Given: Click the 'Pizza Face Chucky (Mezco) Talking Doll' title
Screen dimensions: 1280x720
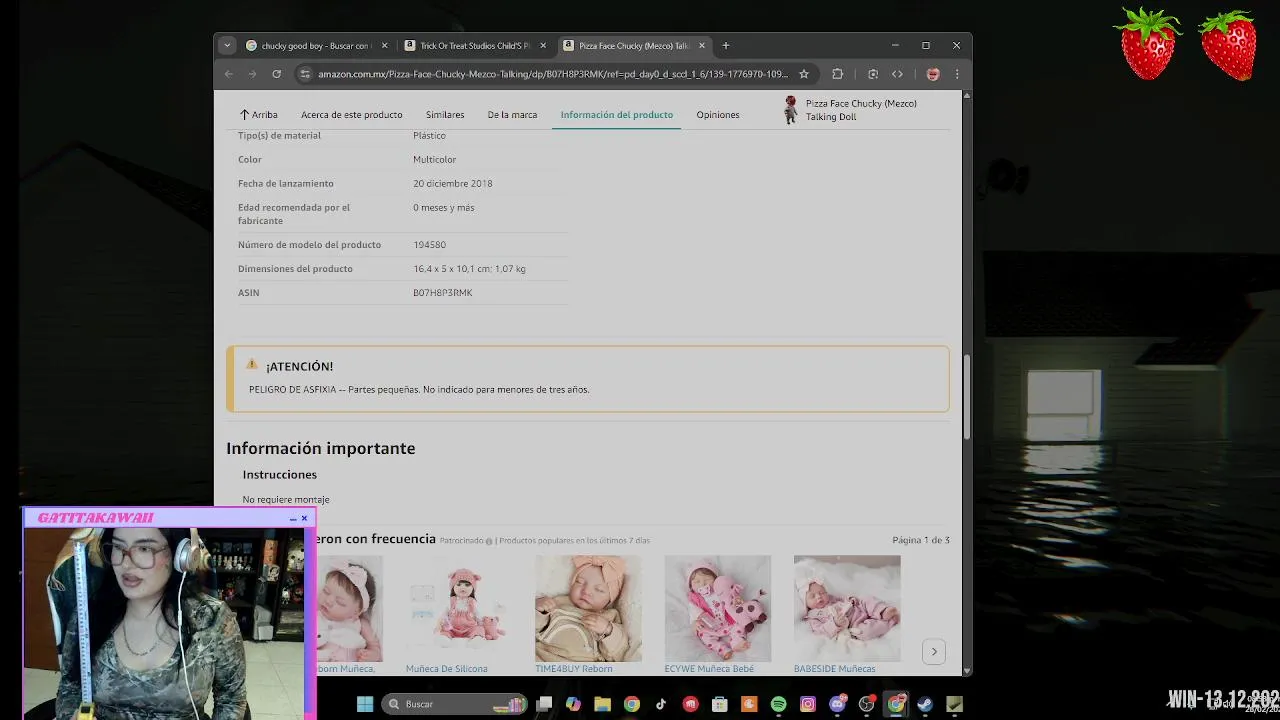Looking at the screenshot, I should point(861,110).
